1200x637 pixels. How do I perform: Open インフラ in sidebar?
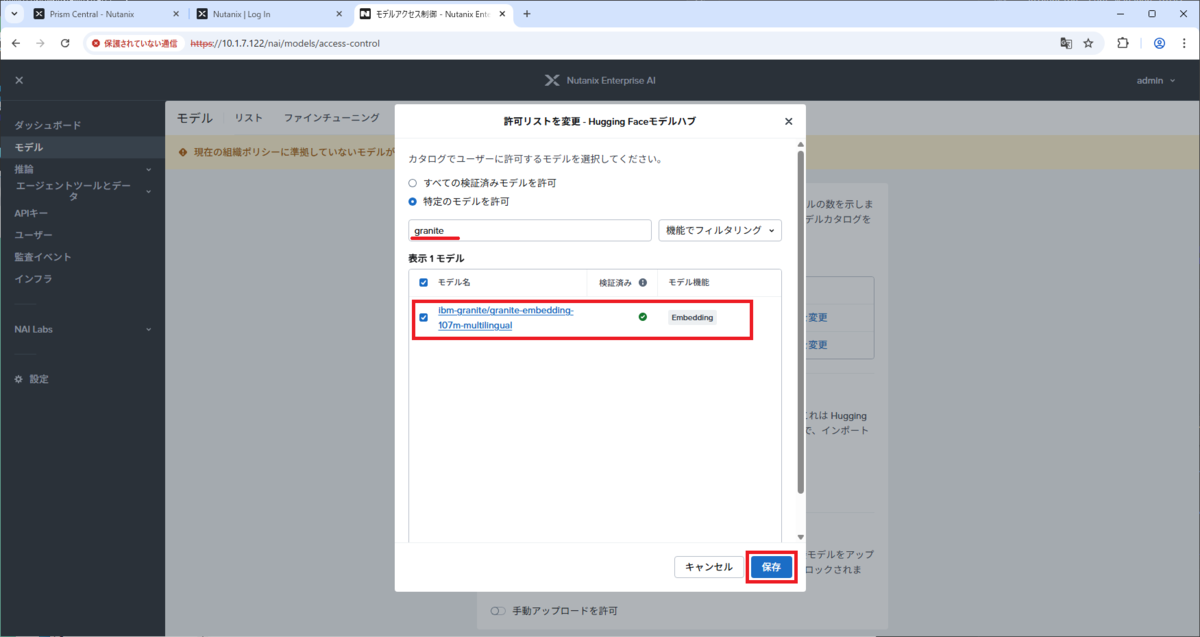pyautogui.click(x=34, y=279)
